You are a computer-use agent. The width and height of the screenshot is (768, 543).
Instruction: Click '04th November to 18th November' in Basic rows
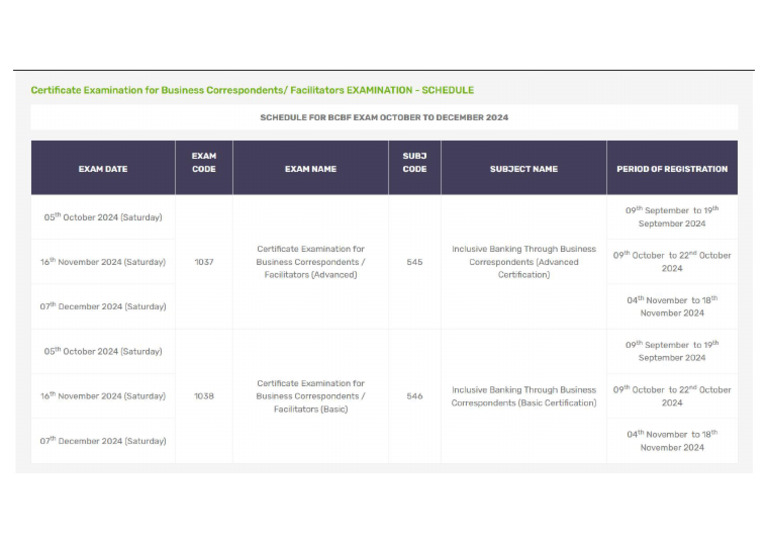tap(672, 441)
